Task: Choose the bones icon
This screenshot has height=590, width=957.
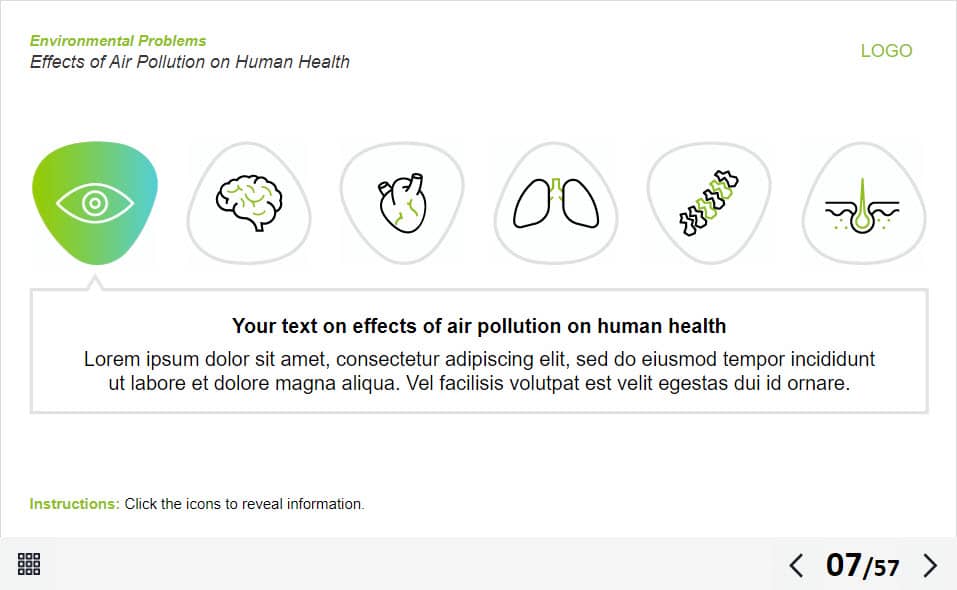Action: pos(709,203)
